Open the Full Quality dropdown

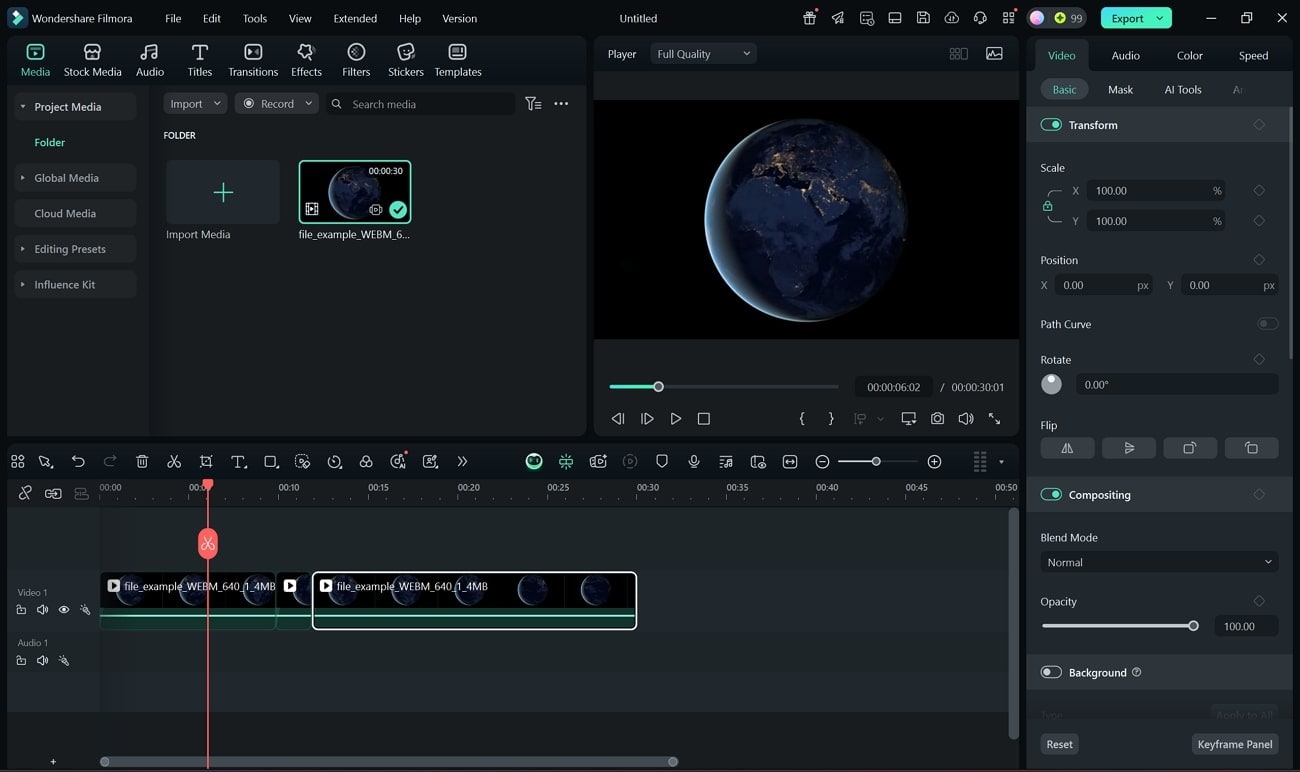[703, 54]
